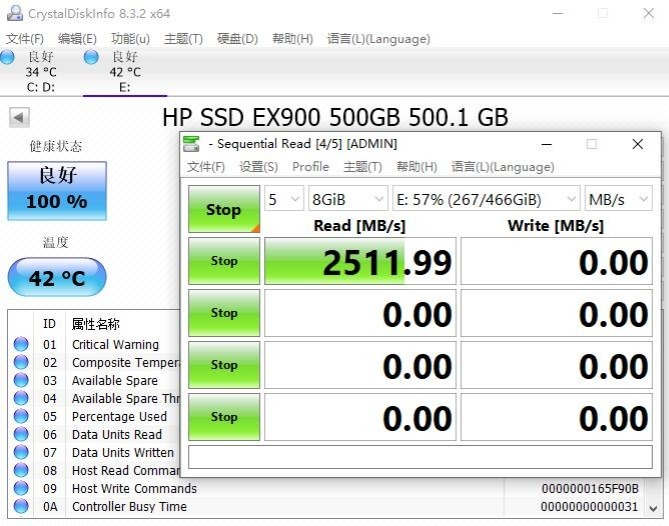Open 硬盘(D) menu in CrystalDiskInfo

[238, 39]
